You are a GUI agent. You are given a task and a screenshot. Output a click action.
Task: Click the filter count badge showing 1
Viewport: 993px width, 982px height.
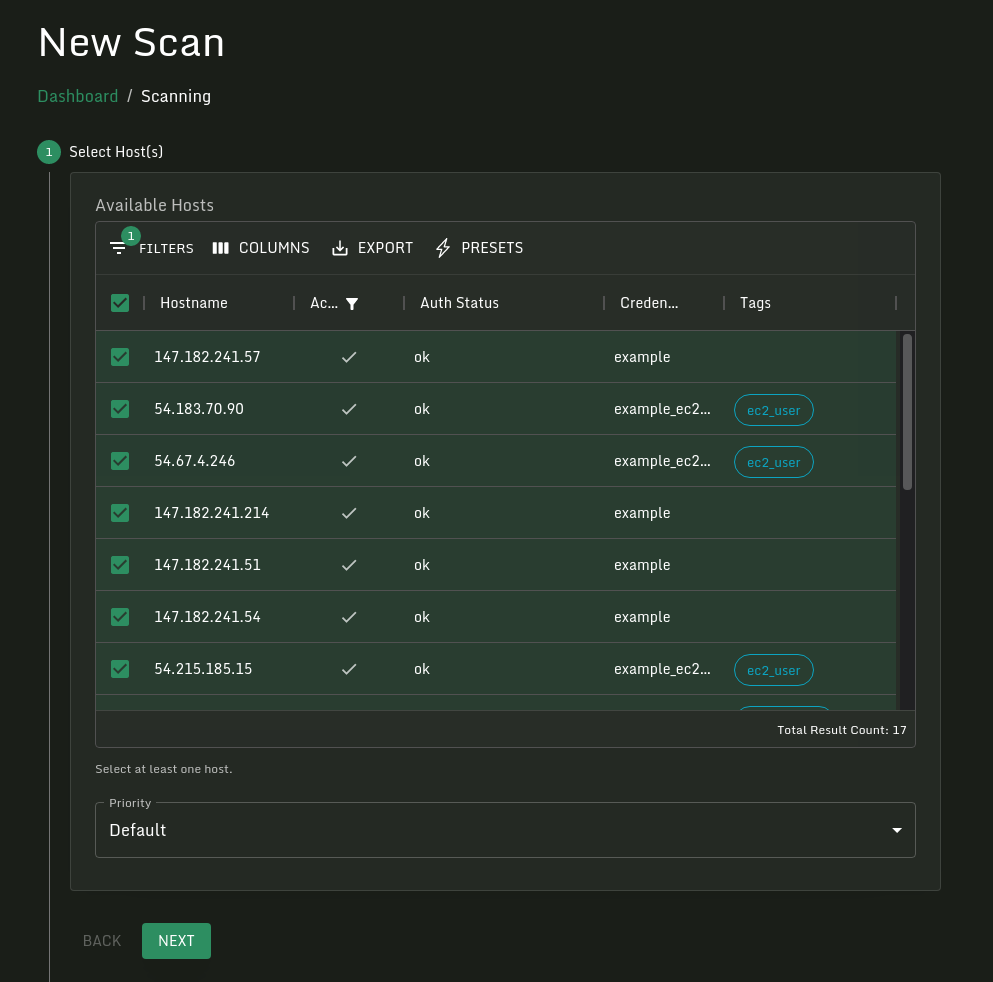pos(130,236)
